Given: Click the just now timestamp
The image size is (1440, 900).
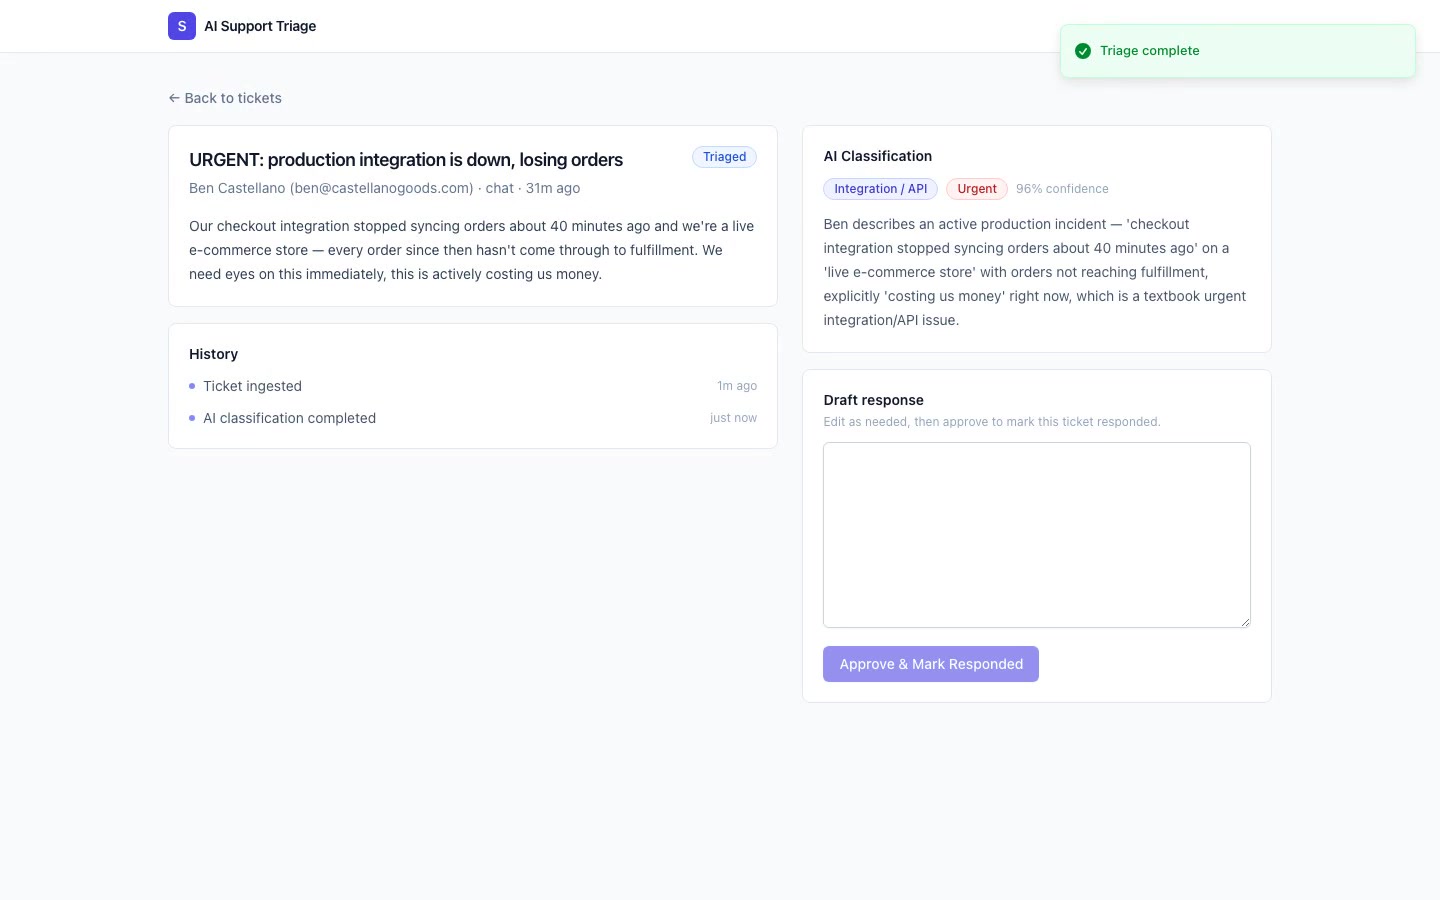Looking at the screenshot, I should [733, 418].
